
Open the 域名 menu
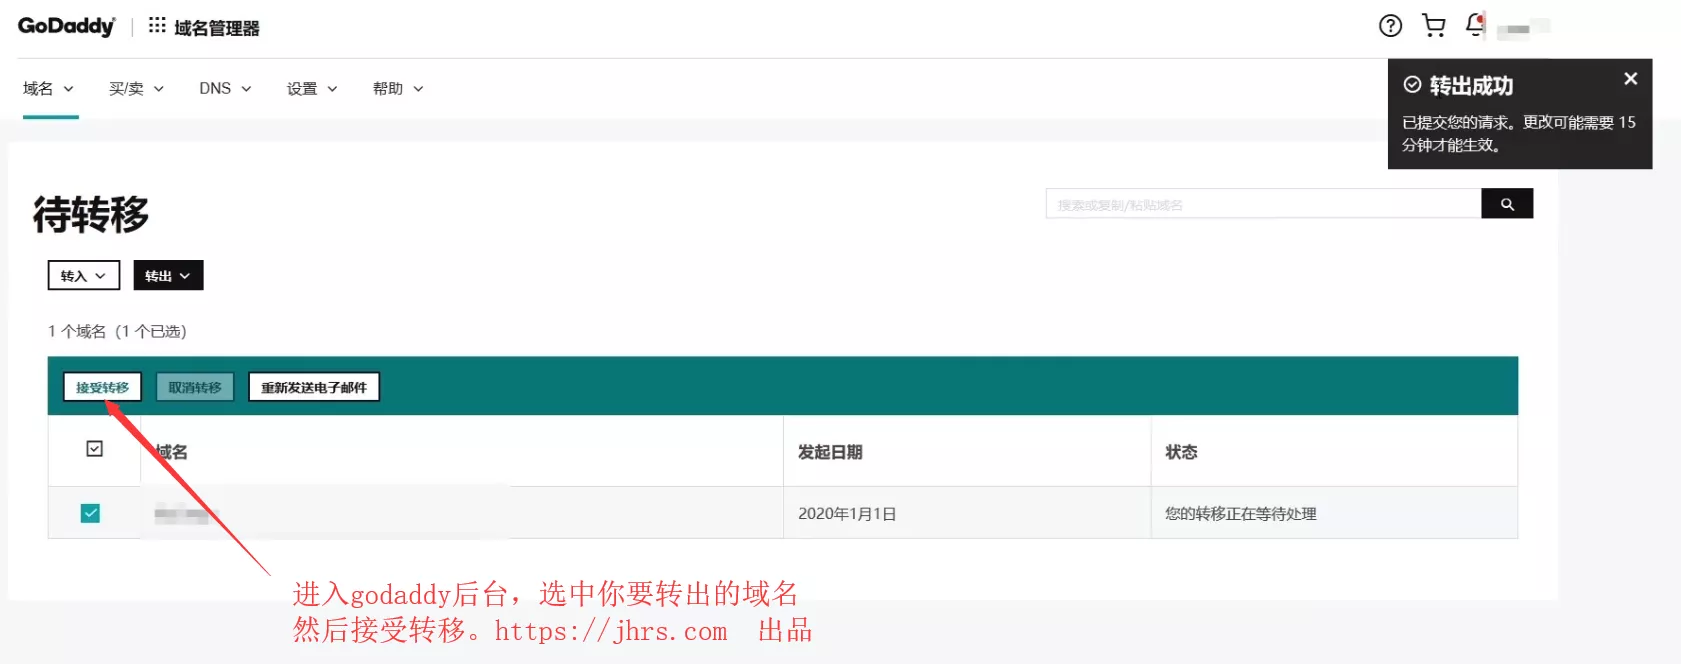point(48,88)
